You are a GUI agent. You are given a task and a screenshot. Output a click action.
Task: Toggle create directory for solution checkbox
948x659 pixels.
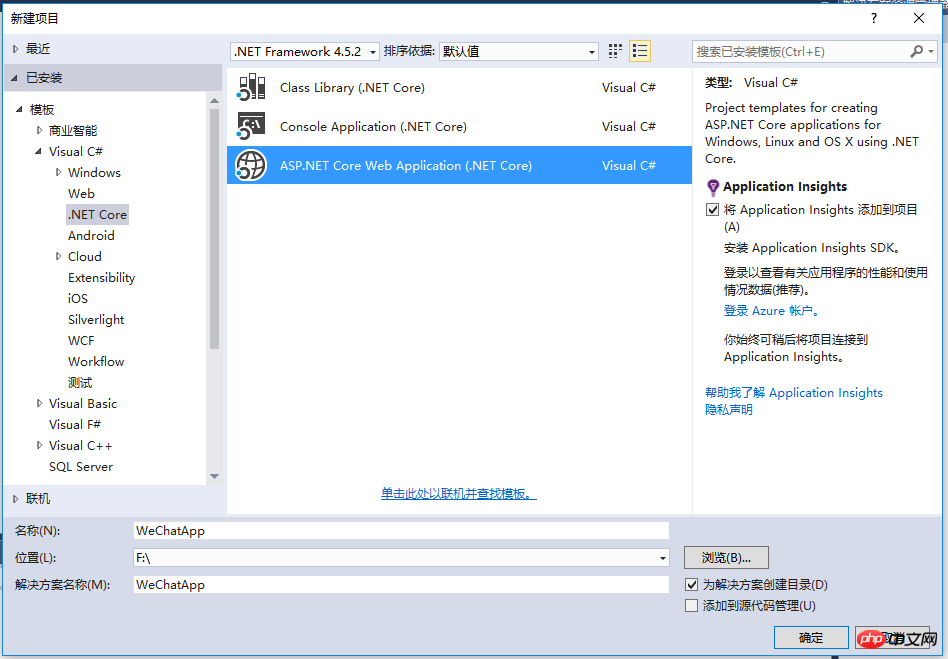pos(692,585)
